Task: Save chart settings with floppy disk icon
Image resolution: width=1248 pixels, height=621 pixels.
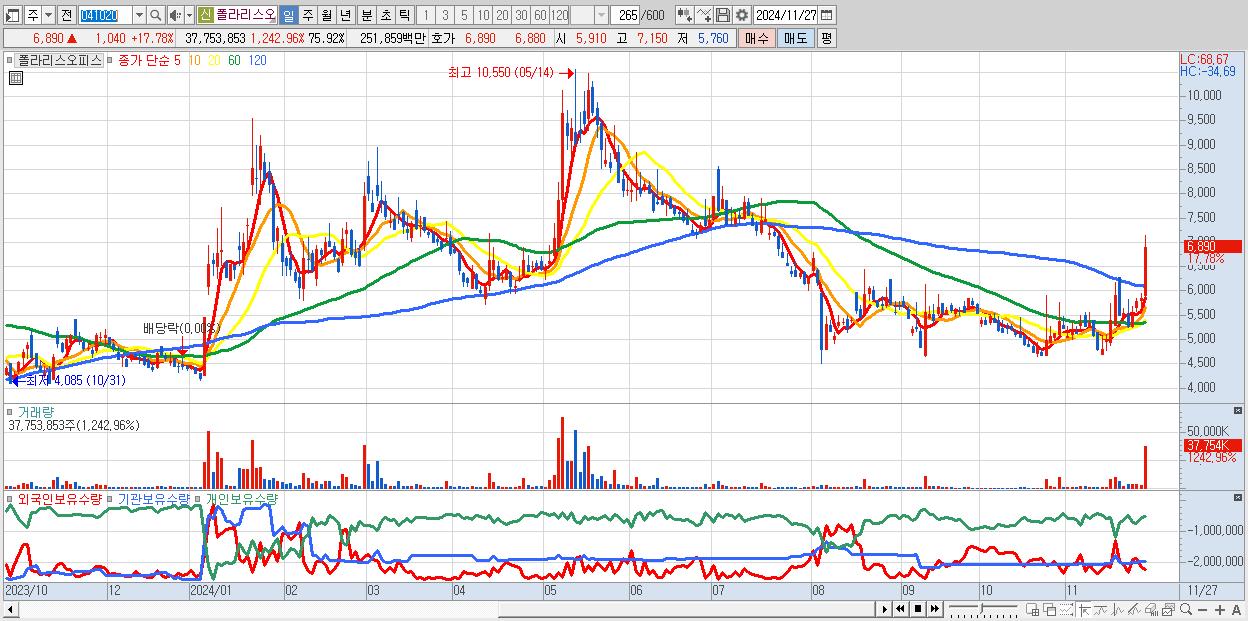Action: tap(723, 15)
